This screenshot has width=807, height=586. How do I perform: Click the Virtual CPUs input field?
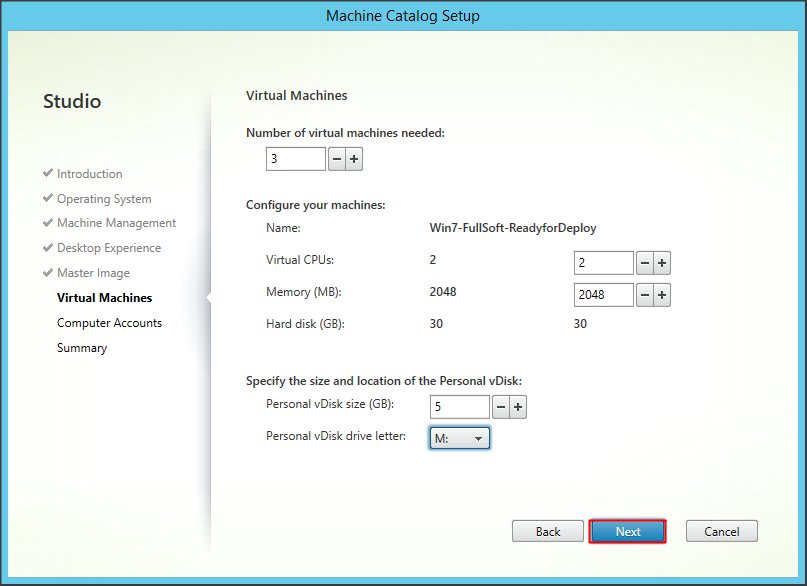point(603,263)
